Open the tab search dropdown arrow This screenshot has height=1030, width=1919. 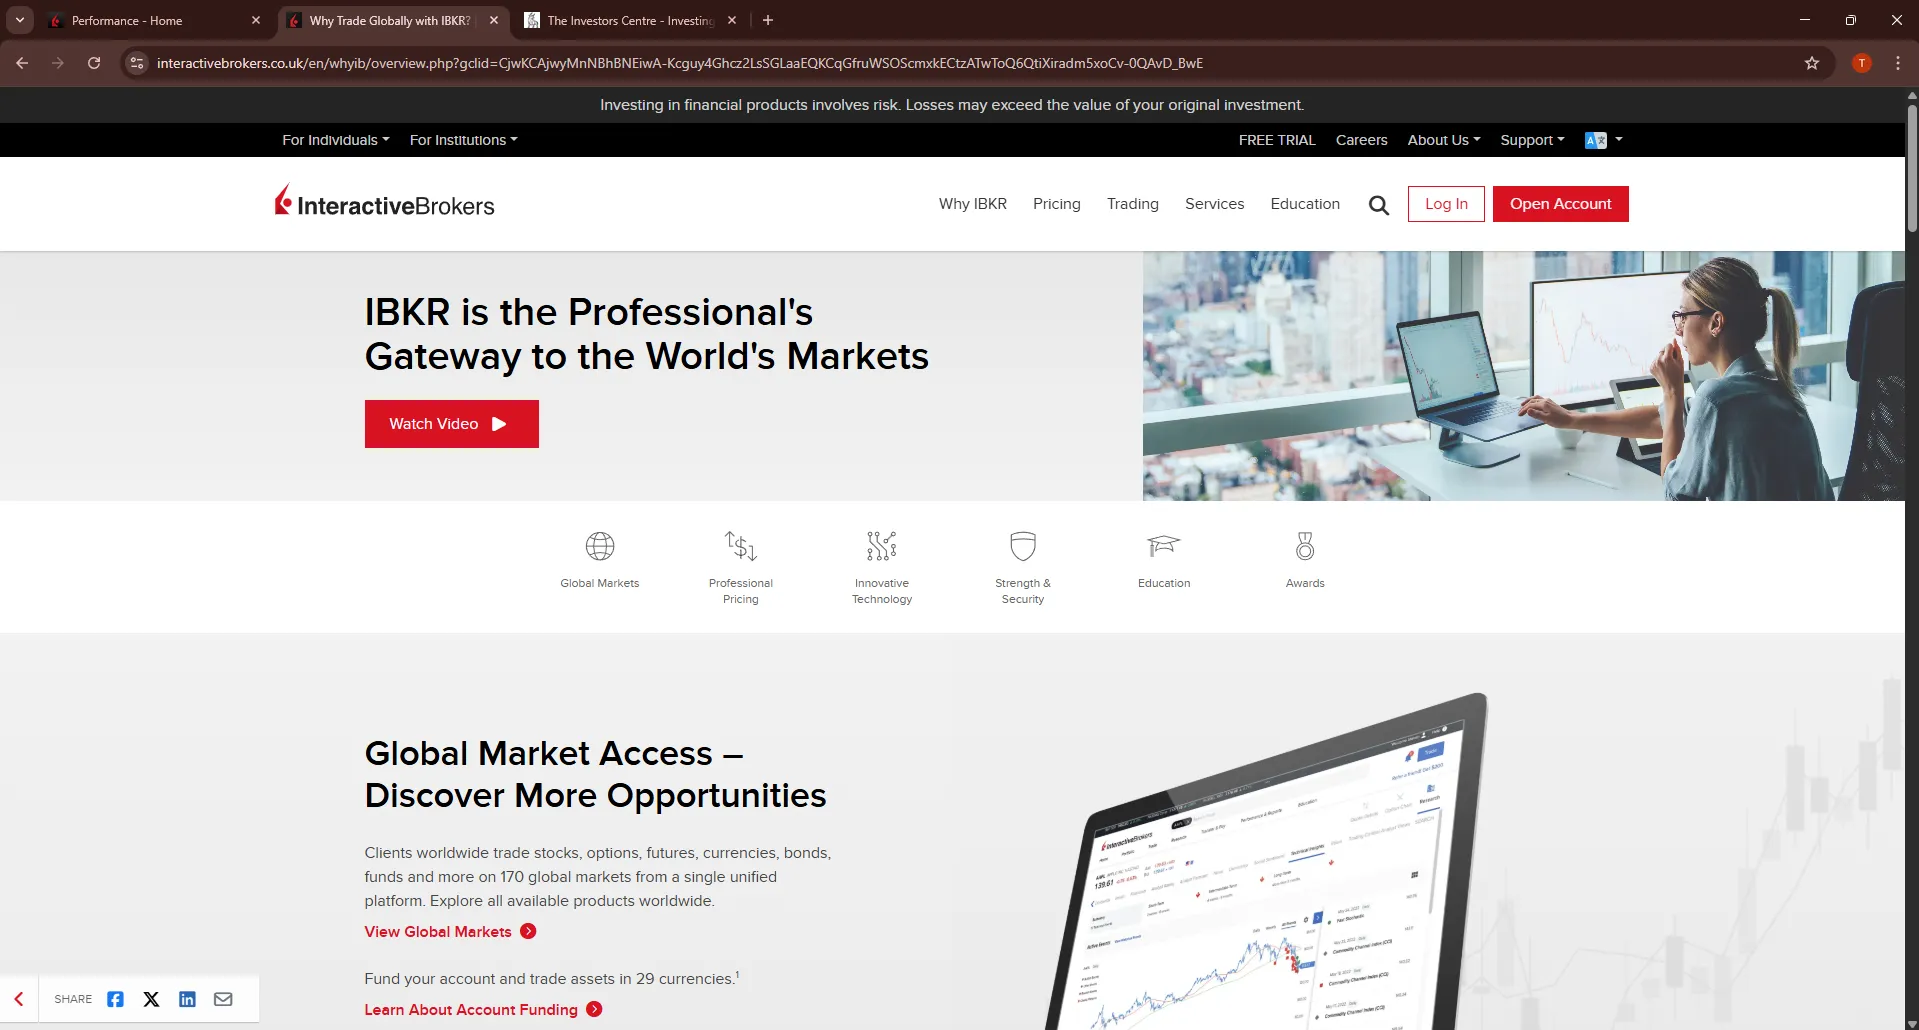(x=20, y=20)
